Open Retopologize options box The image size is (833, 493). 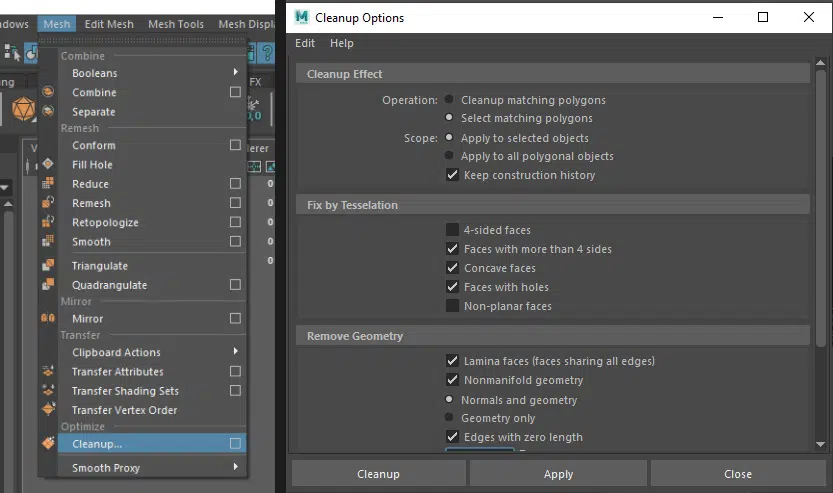coord(235,222)
